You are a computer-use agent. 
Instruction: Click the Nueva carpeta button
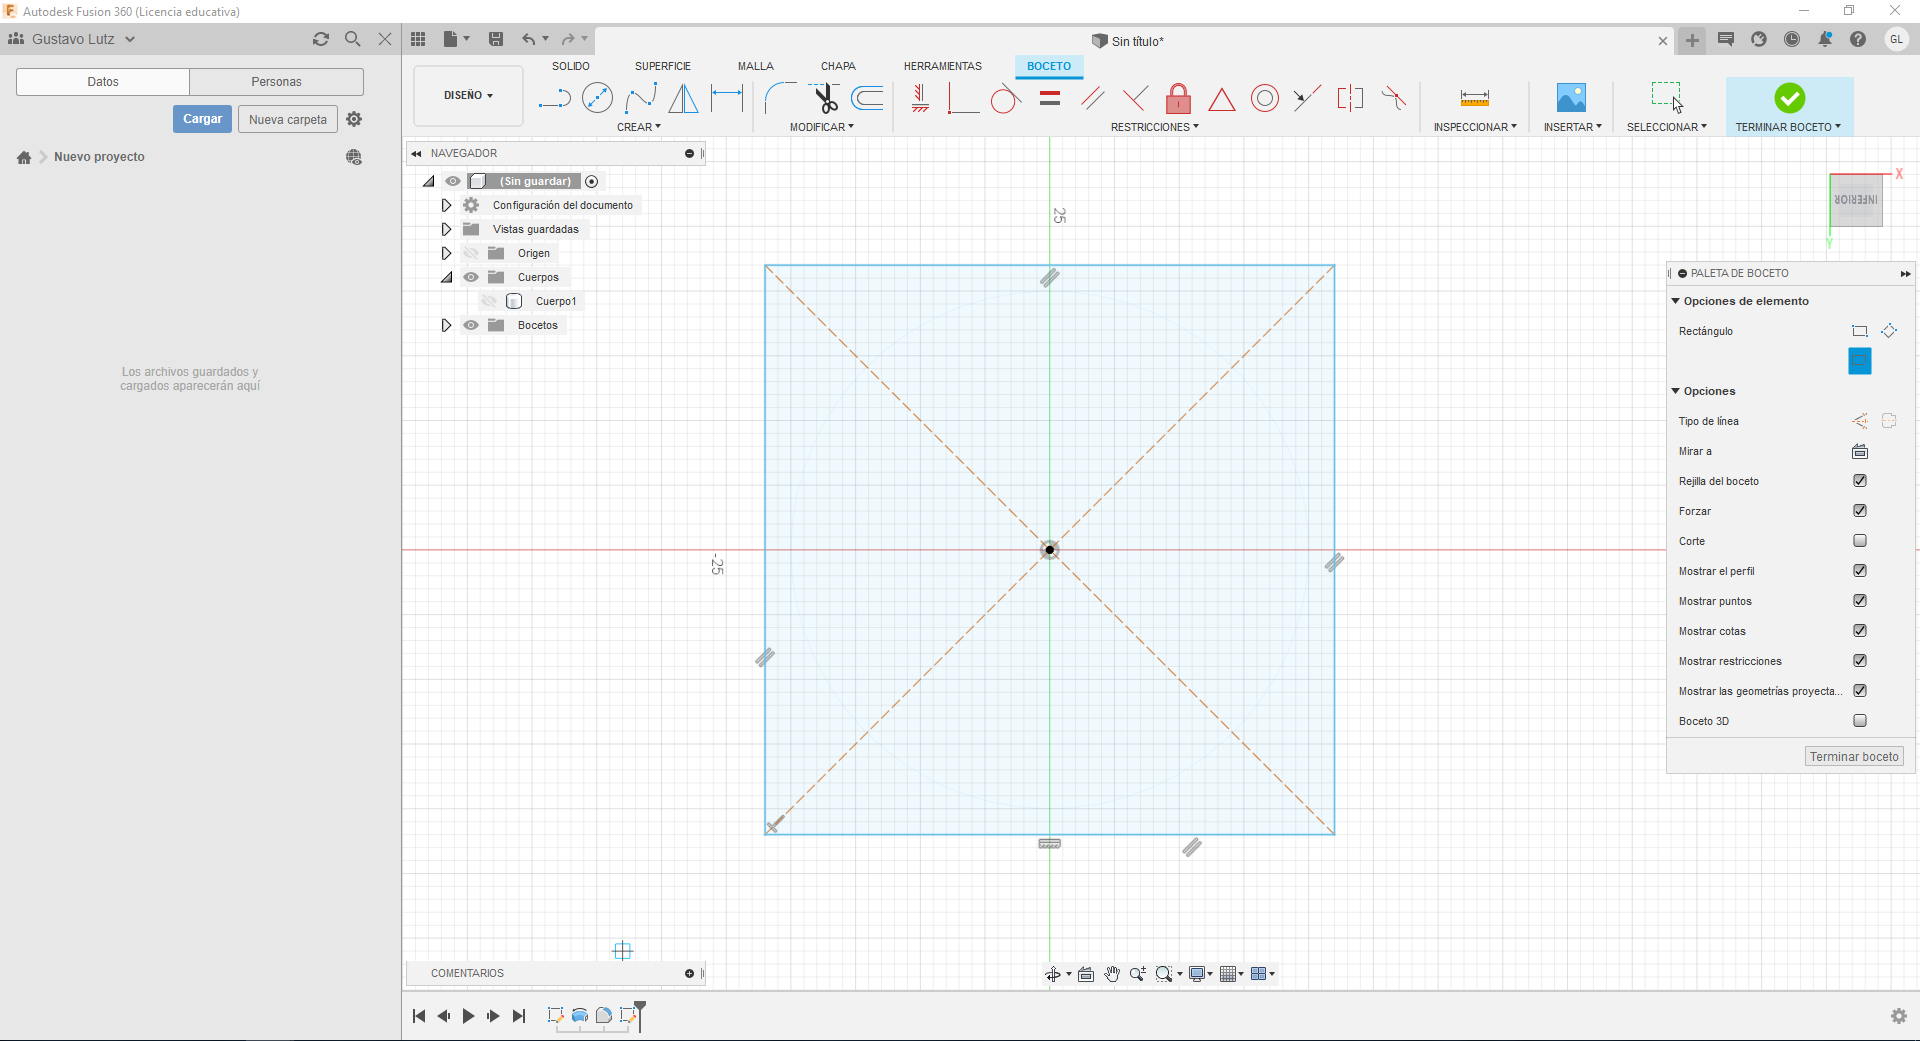(x=288, y=119)
